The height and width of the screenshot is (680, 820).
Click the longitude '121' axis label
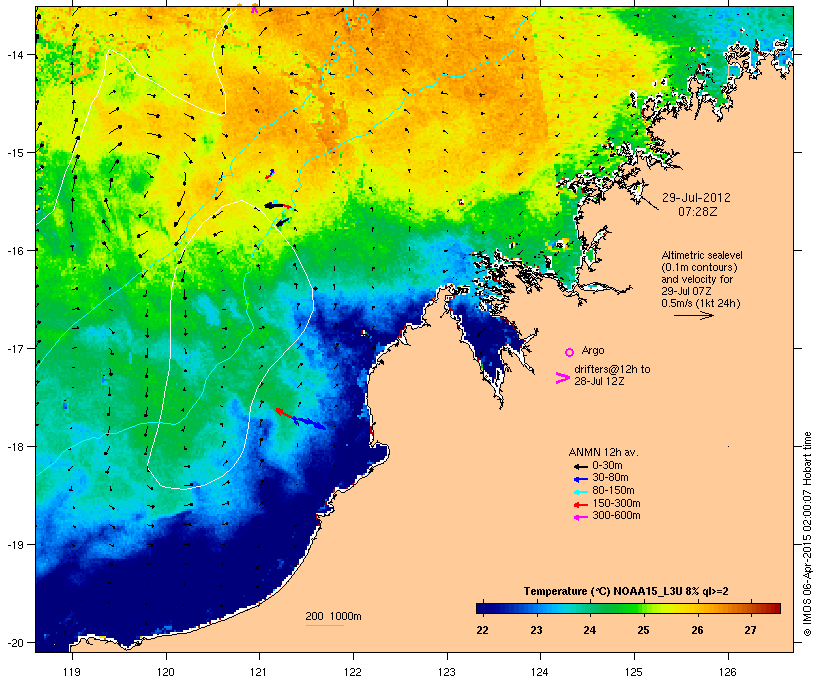(259, 672)
